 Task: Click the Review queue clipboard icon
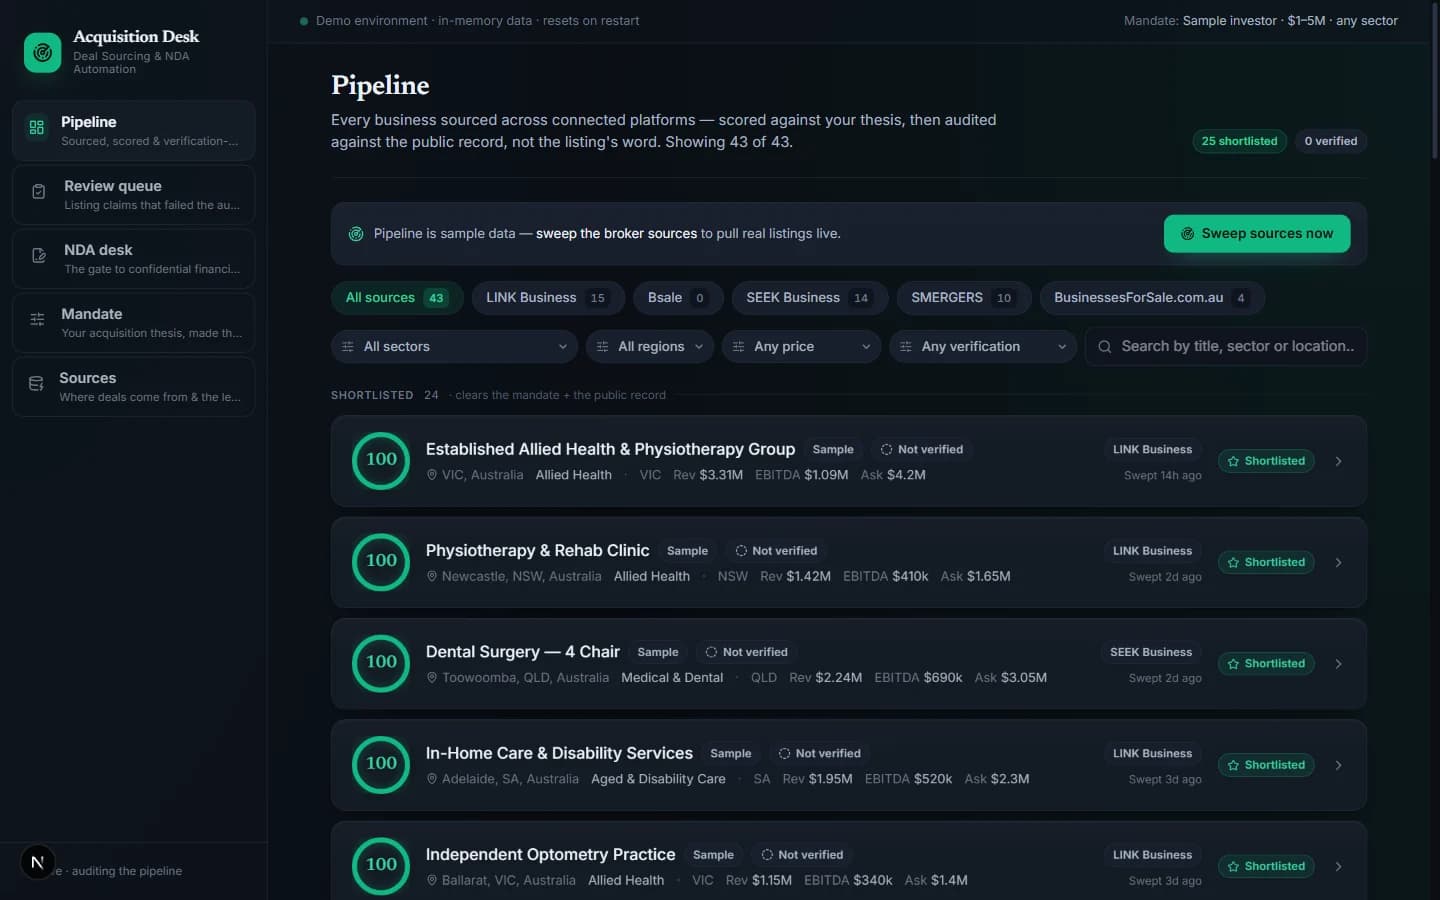click(39, 192)
